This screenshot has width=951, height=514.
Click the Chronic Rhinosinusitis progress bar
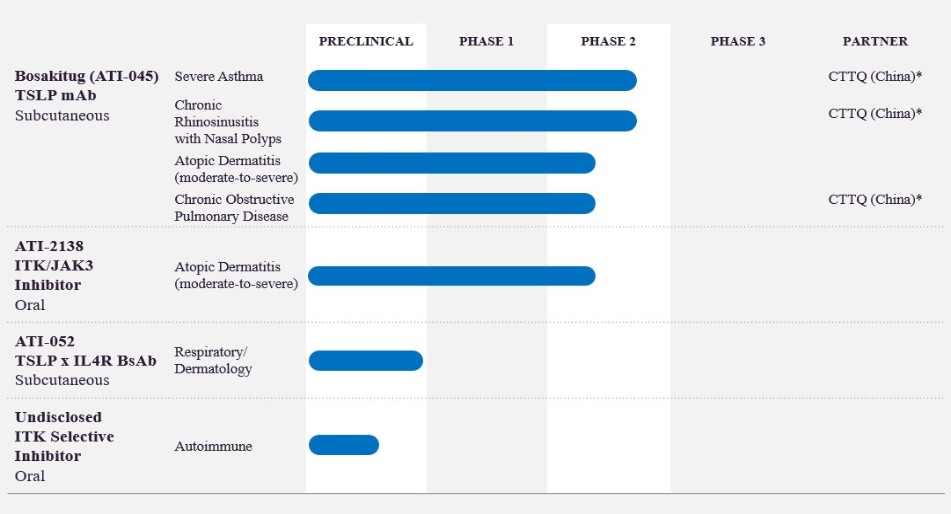472,121
